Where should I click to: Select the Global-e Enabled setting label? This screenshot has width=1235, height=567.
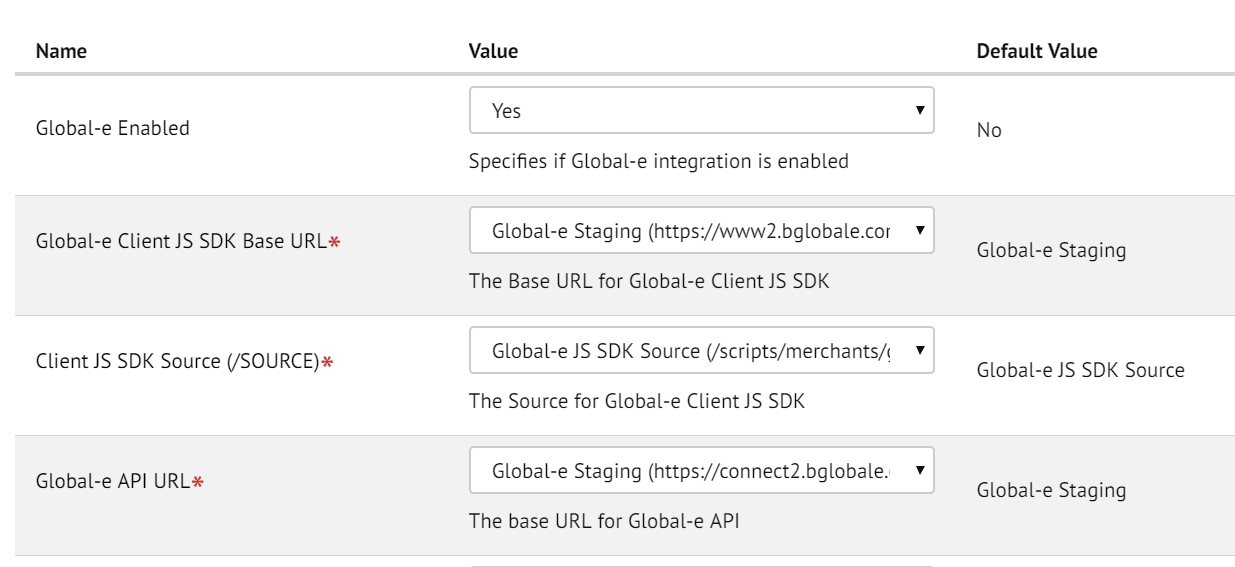pos(113,128)
